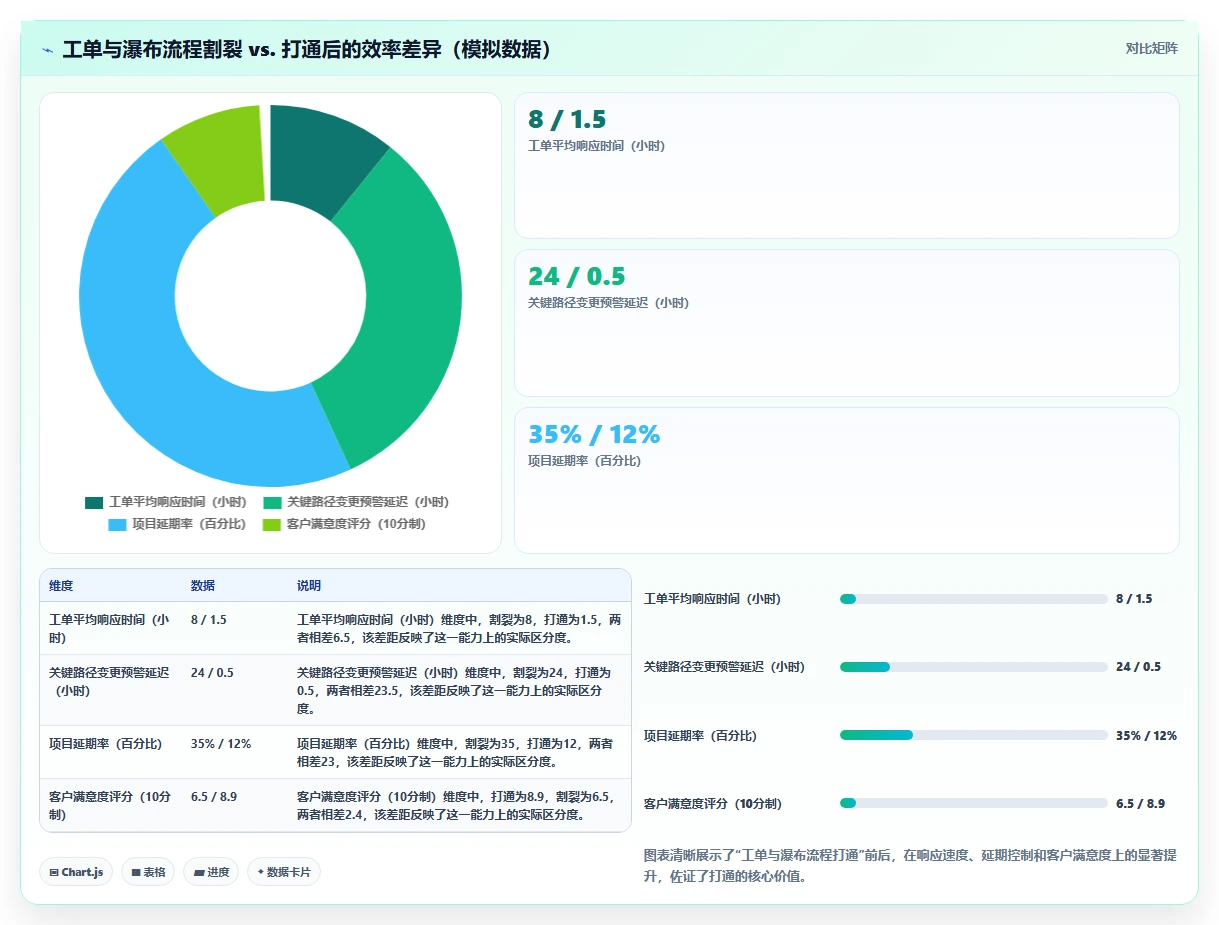Screen dimensions: 1219x925
Task: Select the 数据卡片 tag chip
Action: pos(284,872)
